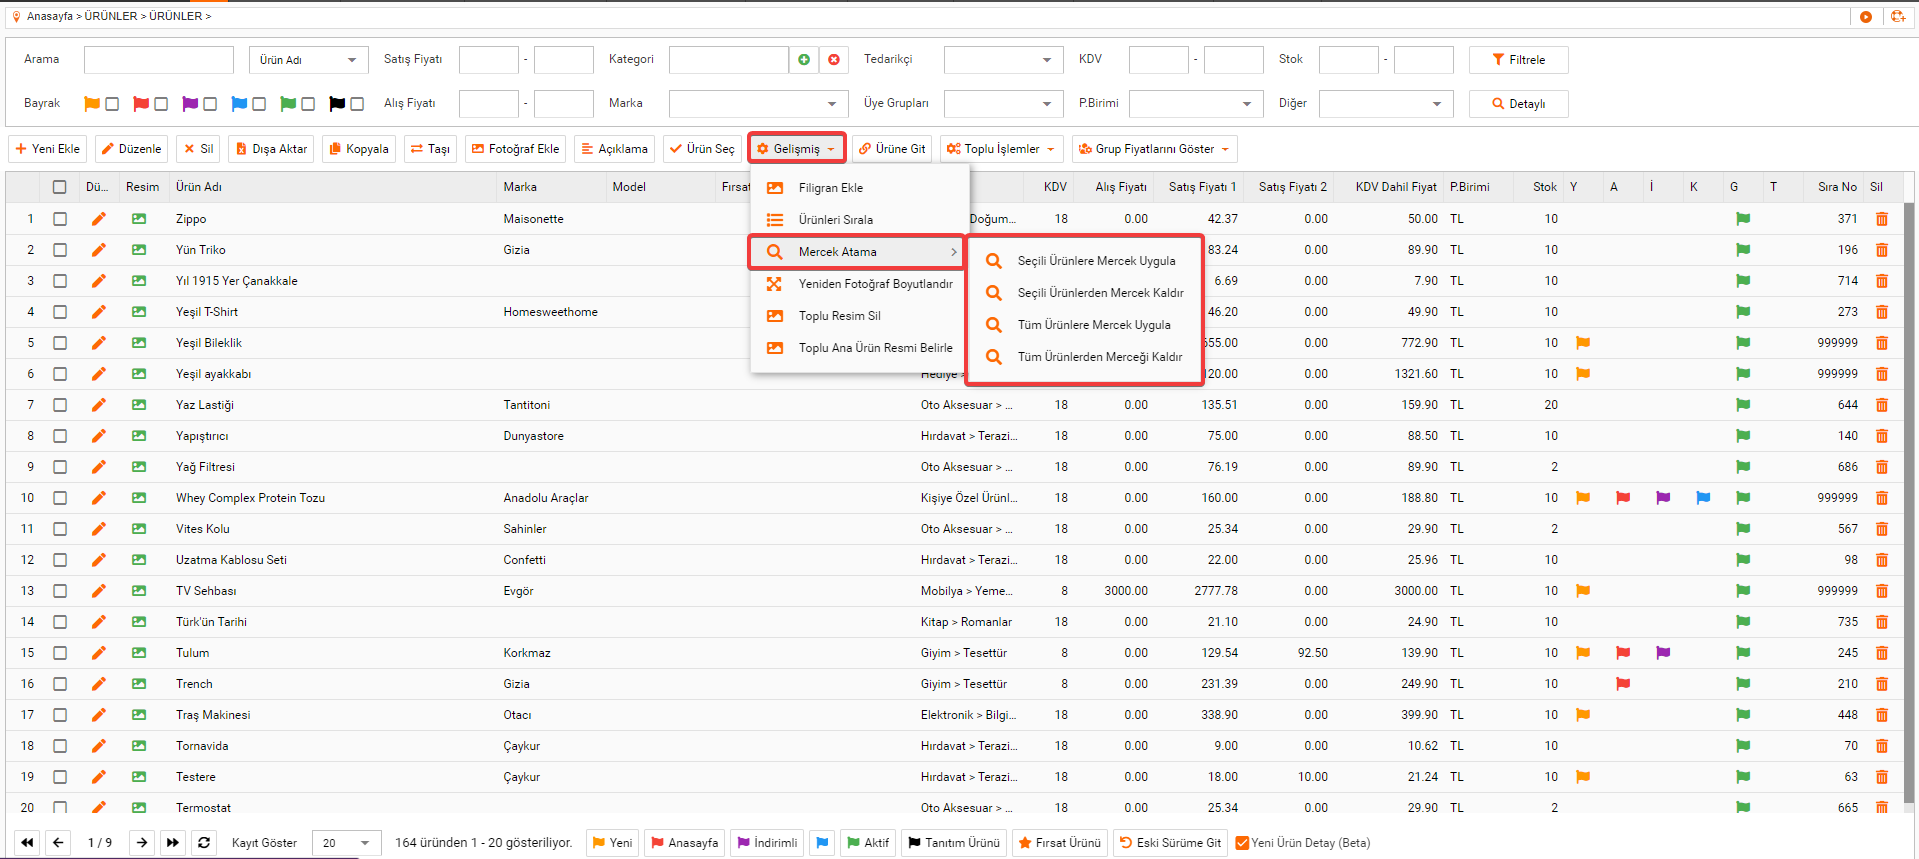Go to previous page arrow

[x=58, y=843]
